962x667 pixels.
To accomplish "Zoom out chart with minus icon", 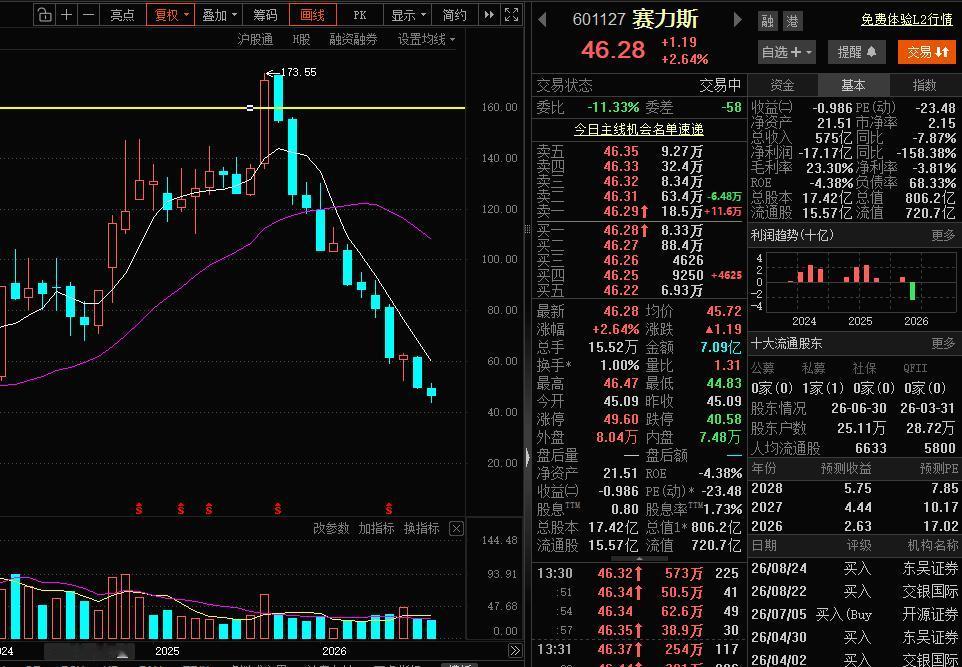I will click(x=88, y=15).
